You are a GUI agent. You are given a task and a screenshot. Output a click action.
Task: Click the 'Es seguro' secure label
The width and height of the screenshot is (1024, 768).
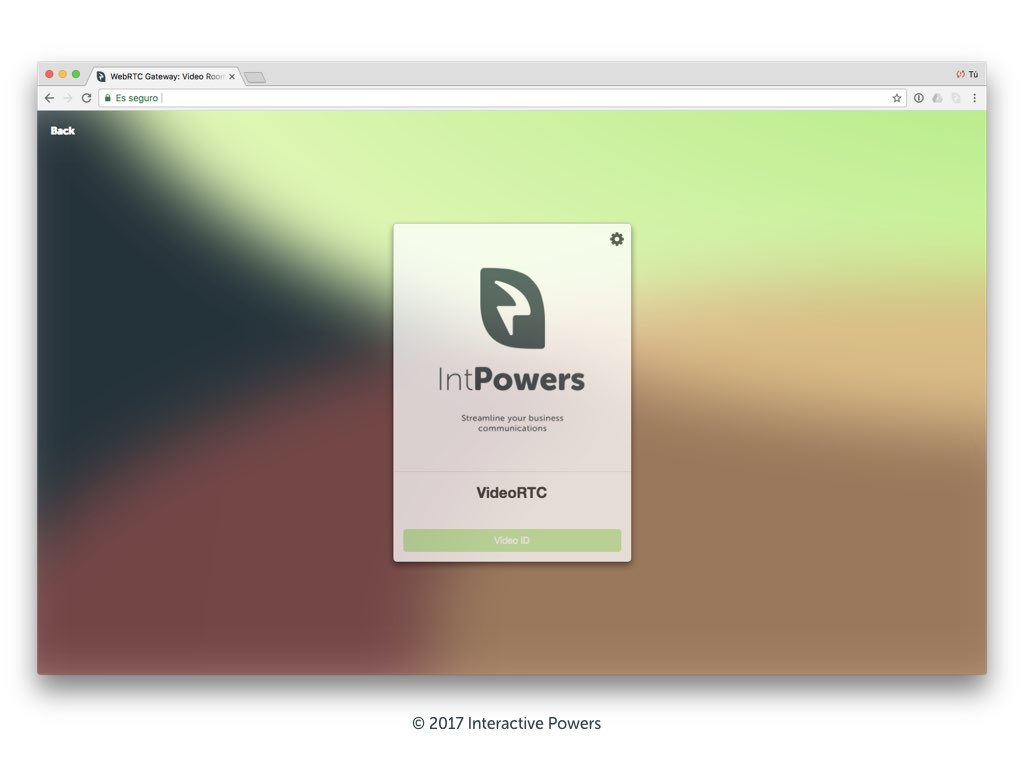pos(137,98)
